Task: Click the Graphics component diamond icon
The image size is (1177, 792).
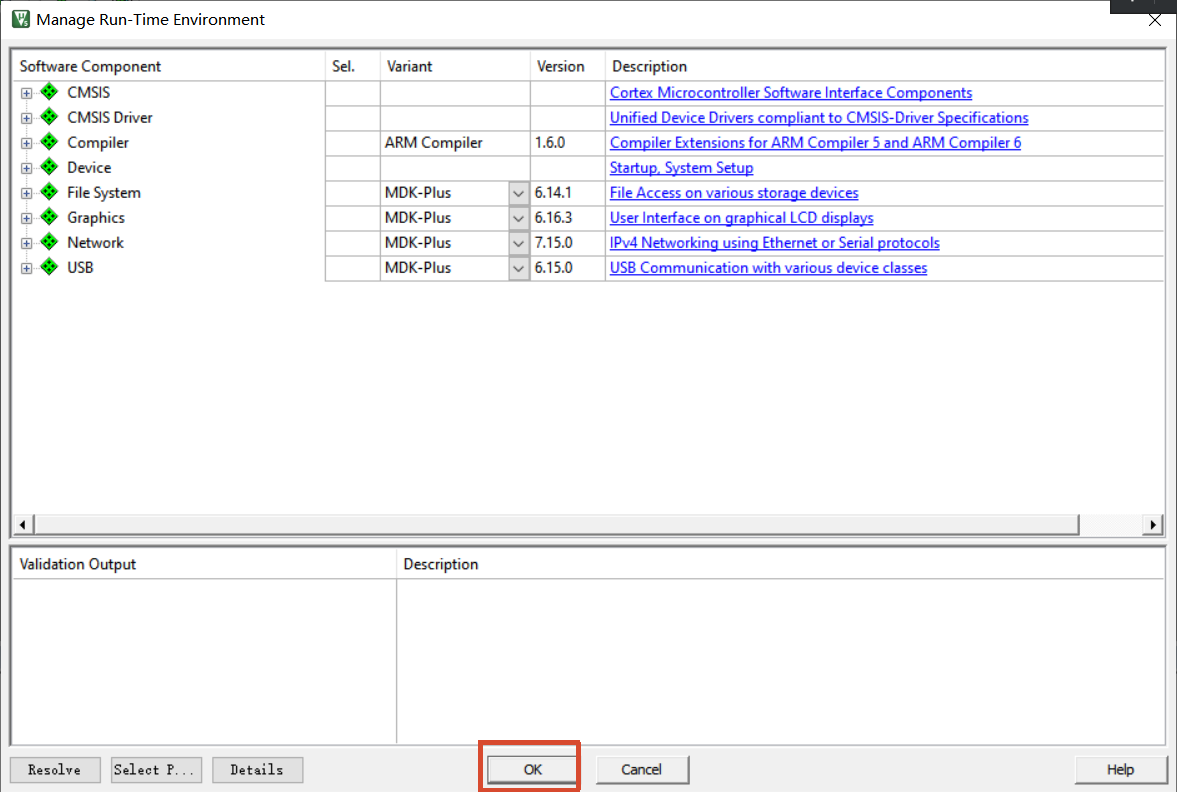Action: [50, 217]
